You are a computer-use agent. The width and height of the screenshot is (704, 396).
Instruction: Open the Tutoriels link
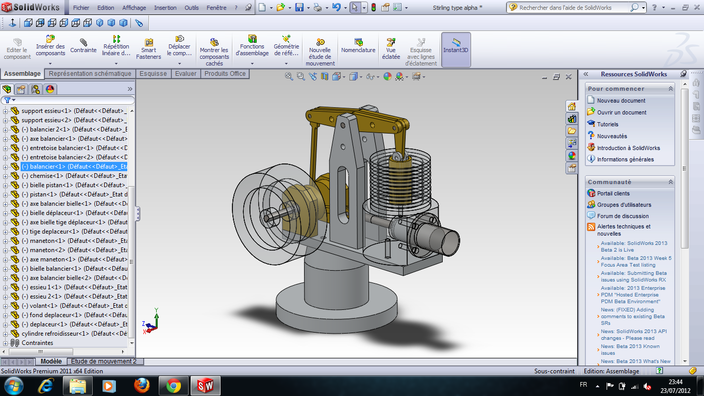click(607, 124)
